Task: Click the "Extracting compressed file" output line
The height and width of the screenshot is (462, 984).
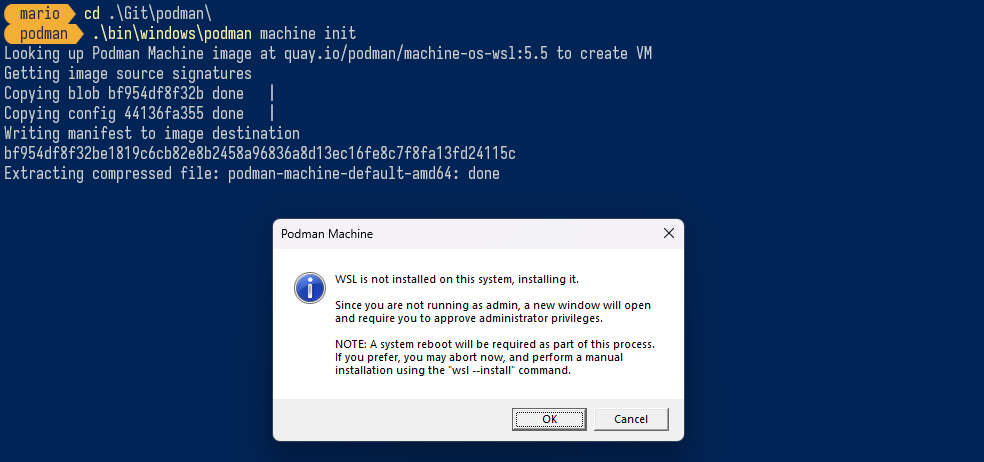Action: coord(252,173)
